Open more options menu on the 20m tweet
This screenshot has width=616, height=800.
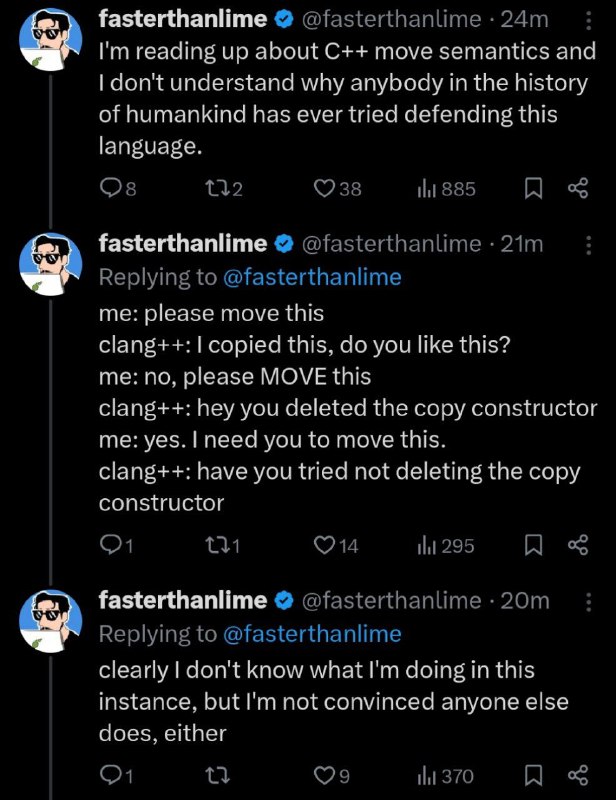click(588, 602)
